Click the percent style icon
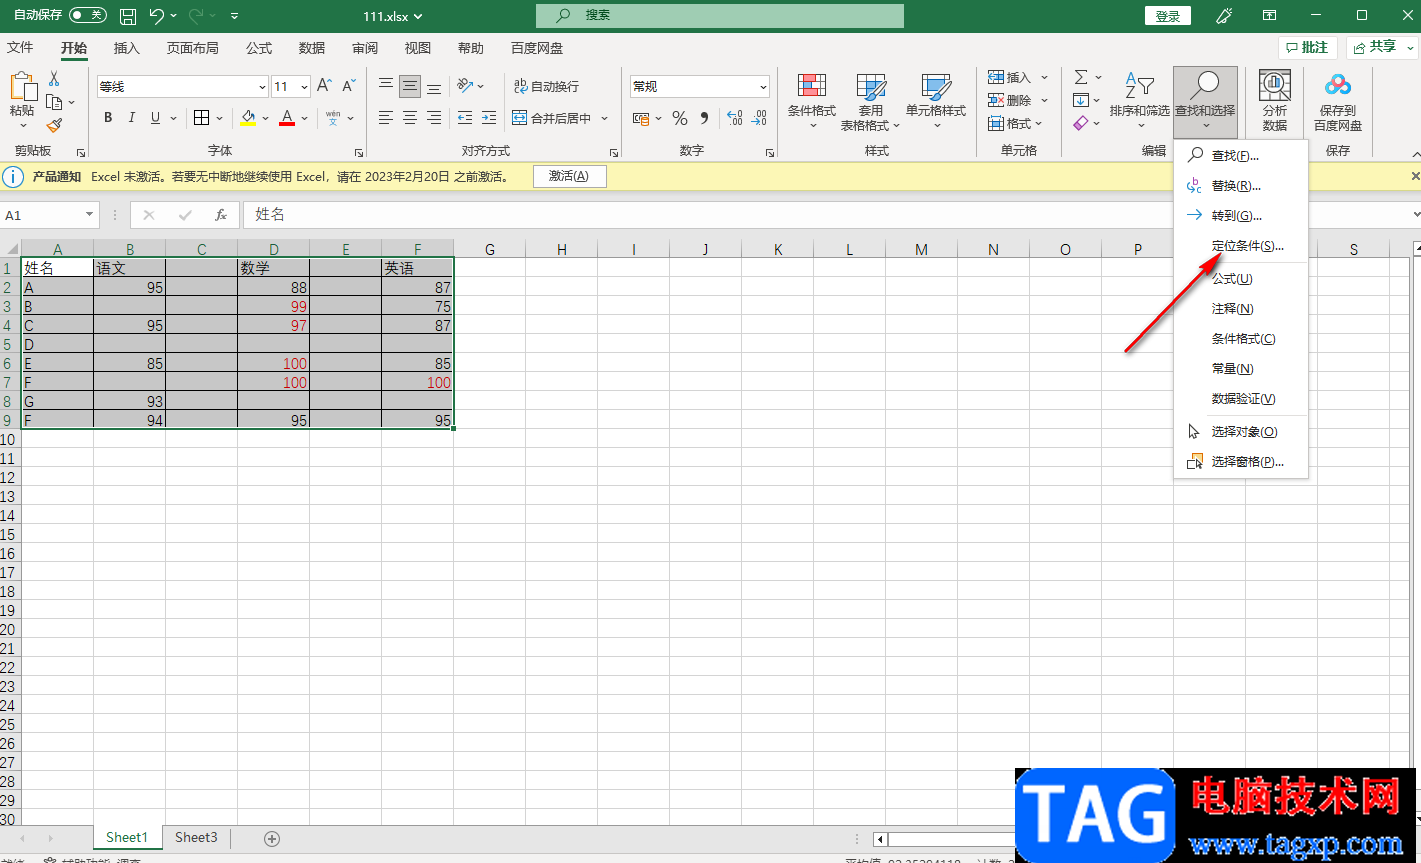The image size is (1421, 863). 680,118
